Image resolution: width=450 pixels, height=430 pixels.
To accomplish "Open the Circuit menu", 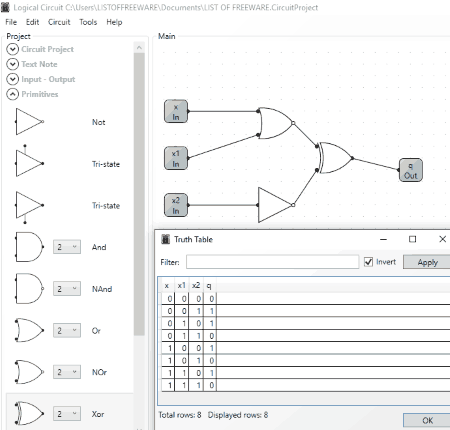I will tap(59, 22).
